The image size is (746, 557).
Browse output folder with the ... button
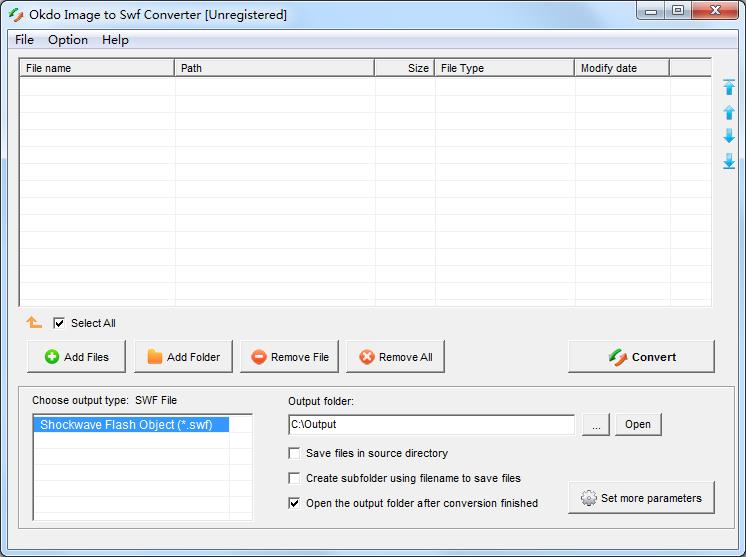click(x=595, y=425)
